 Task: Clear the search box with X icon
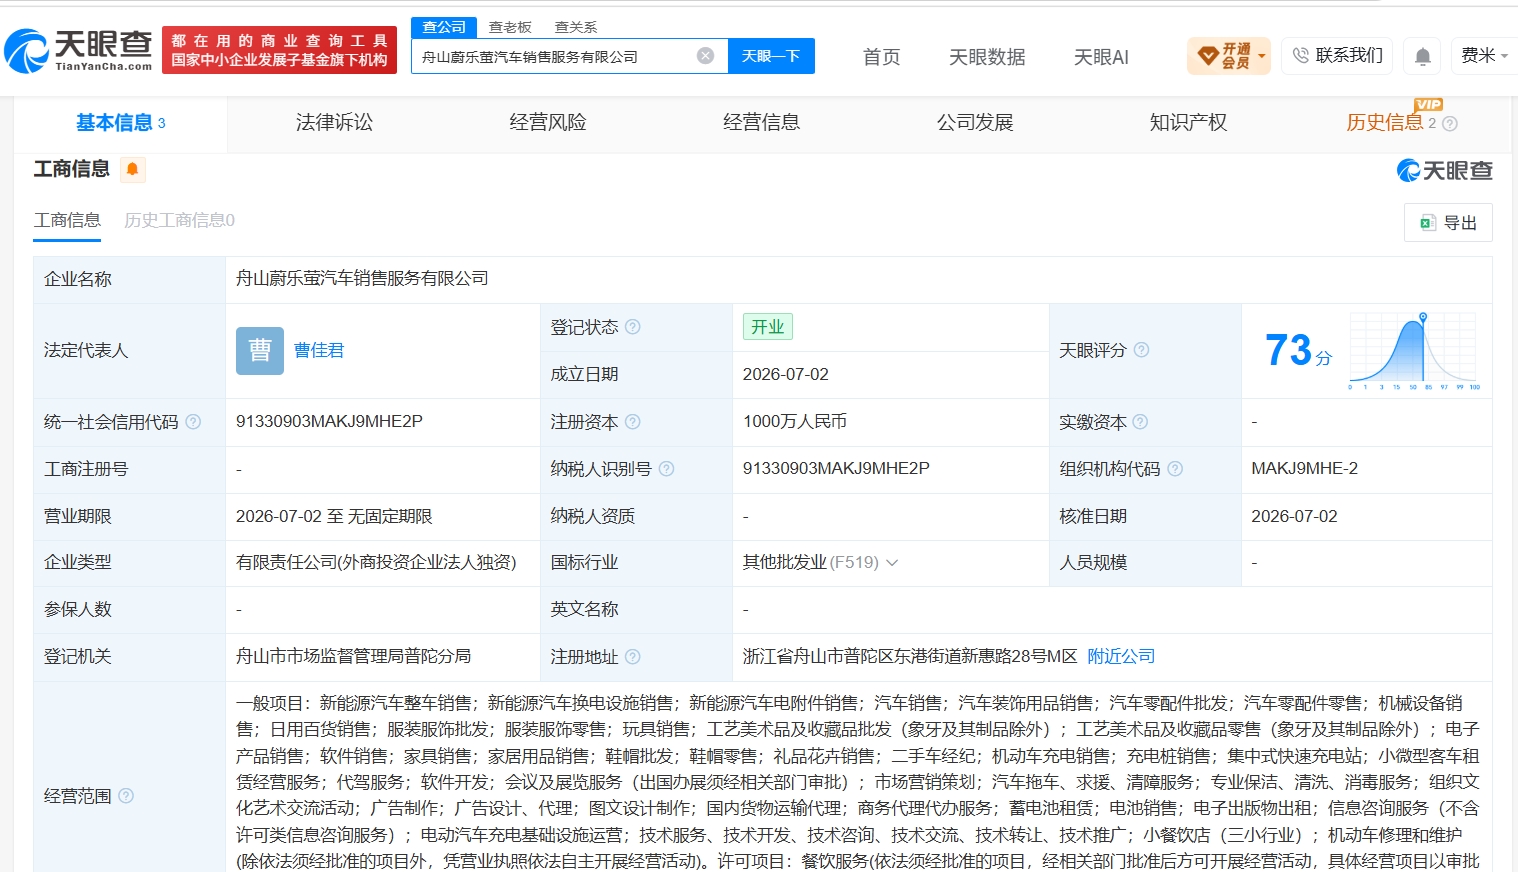[705, 56]
